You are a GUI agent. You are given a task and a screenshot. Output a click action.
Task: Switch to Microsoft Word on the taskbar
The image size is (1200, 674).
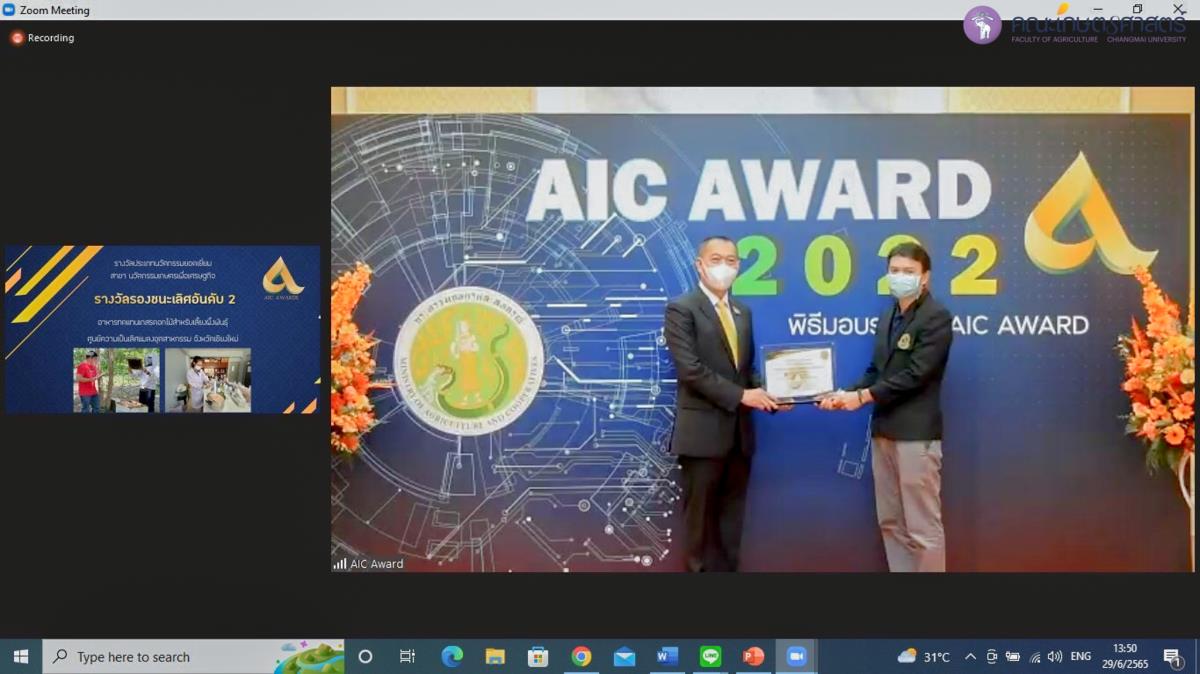pos(667,657)
